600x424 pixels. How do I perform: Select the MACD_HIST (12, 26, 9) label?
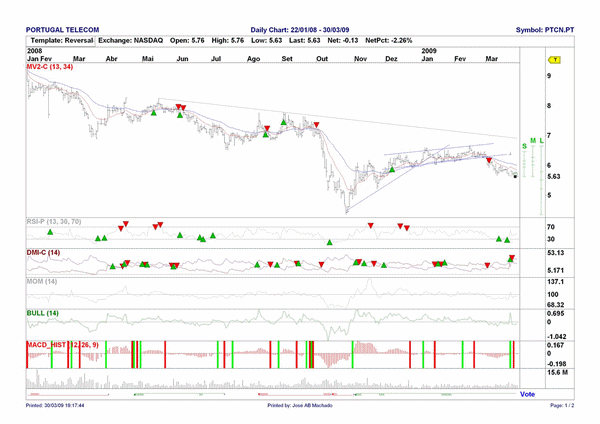click(62, 345)
